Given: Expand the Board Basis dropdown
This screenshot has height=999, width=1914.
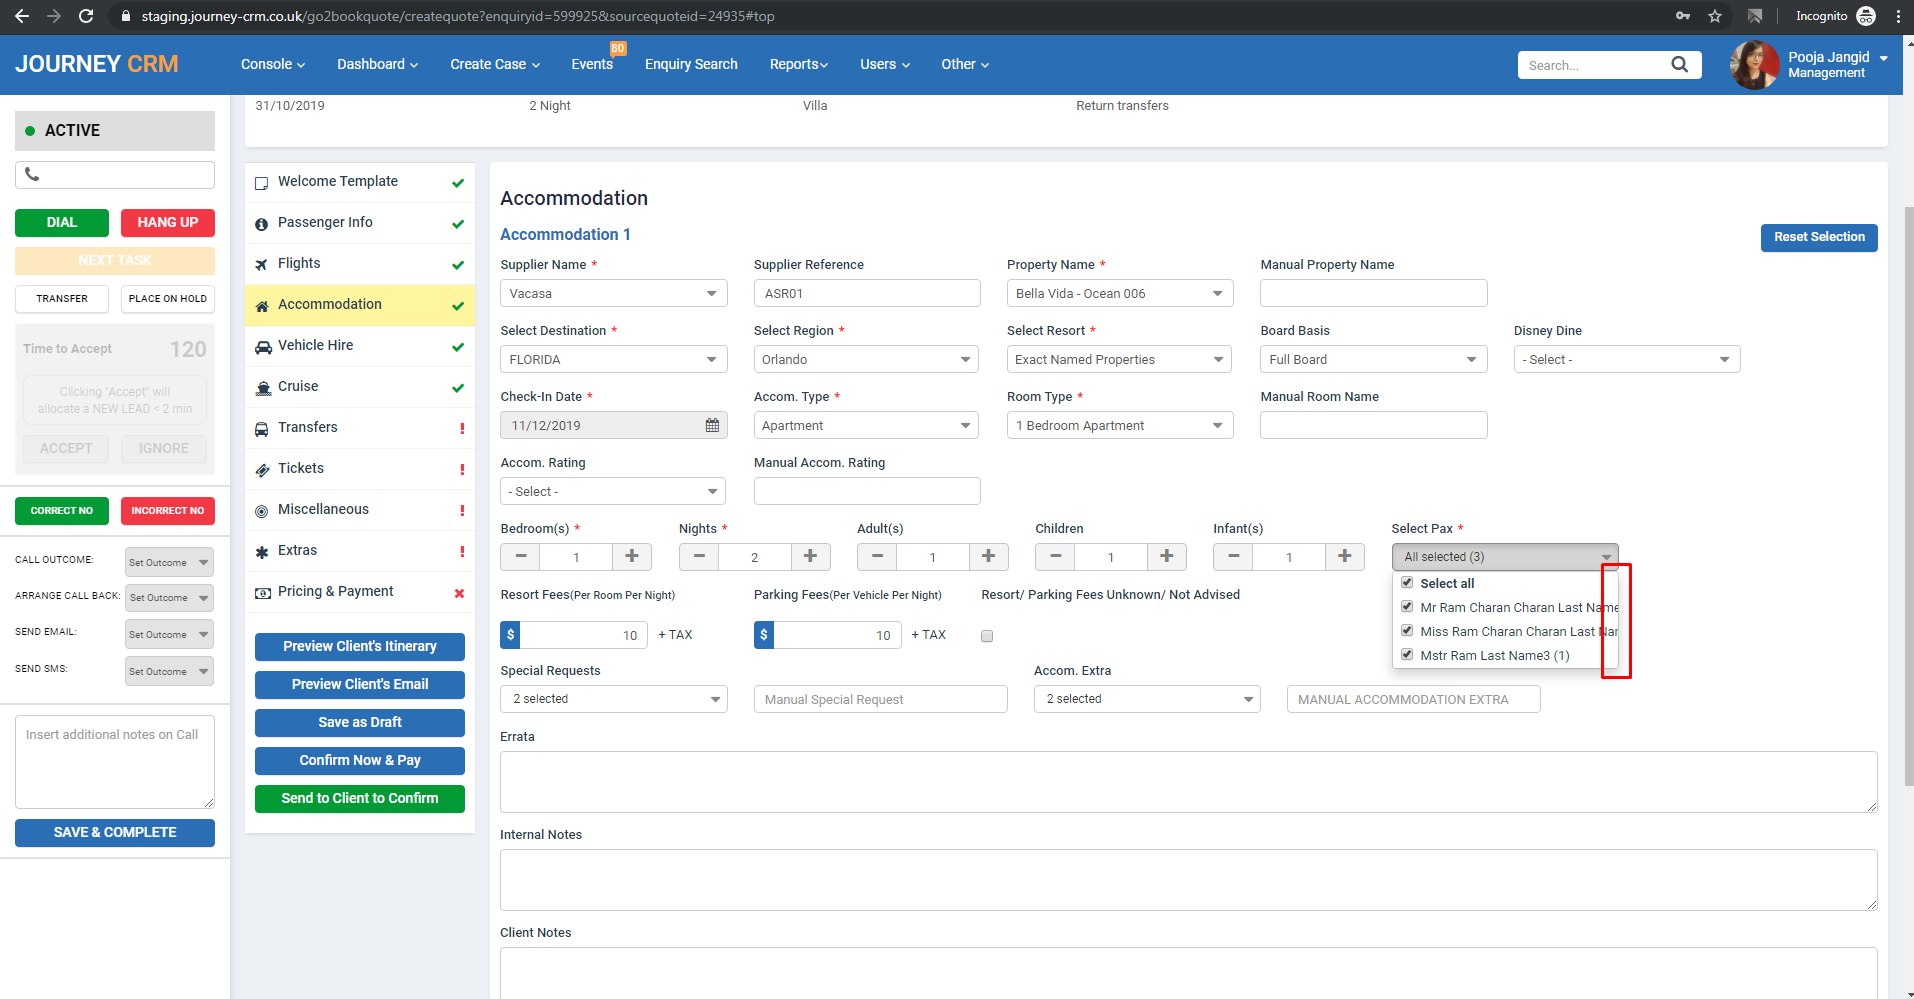Looking at the screenshot, I should [1372, 359].
